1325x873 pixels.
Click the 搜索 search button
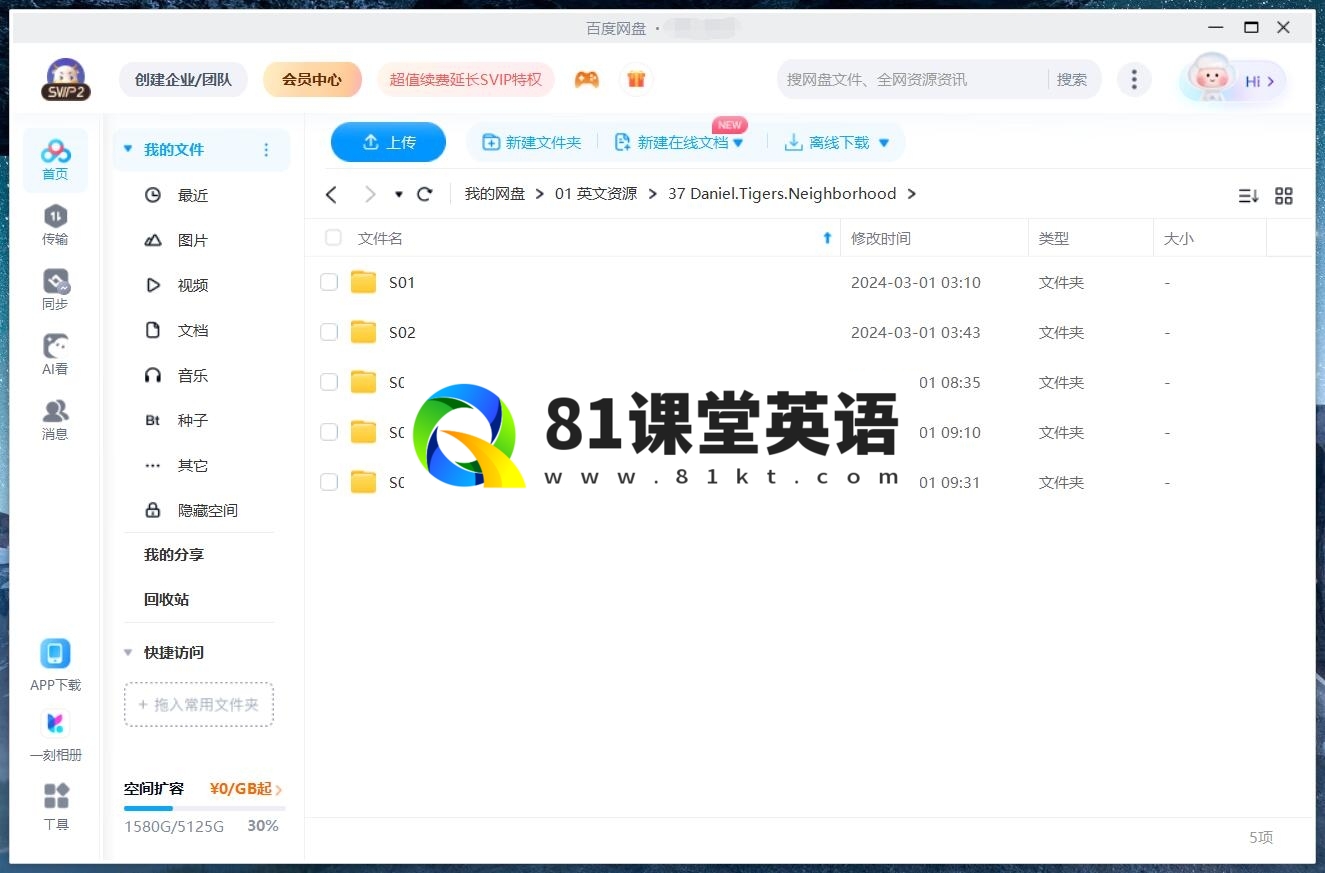[x=1072, y=79]
